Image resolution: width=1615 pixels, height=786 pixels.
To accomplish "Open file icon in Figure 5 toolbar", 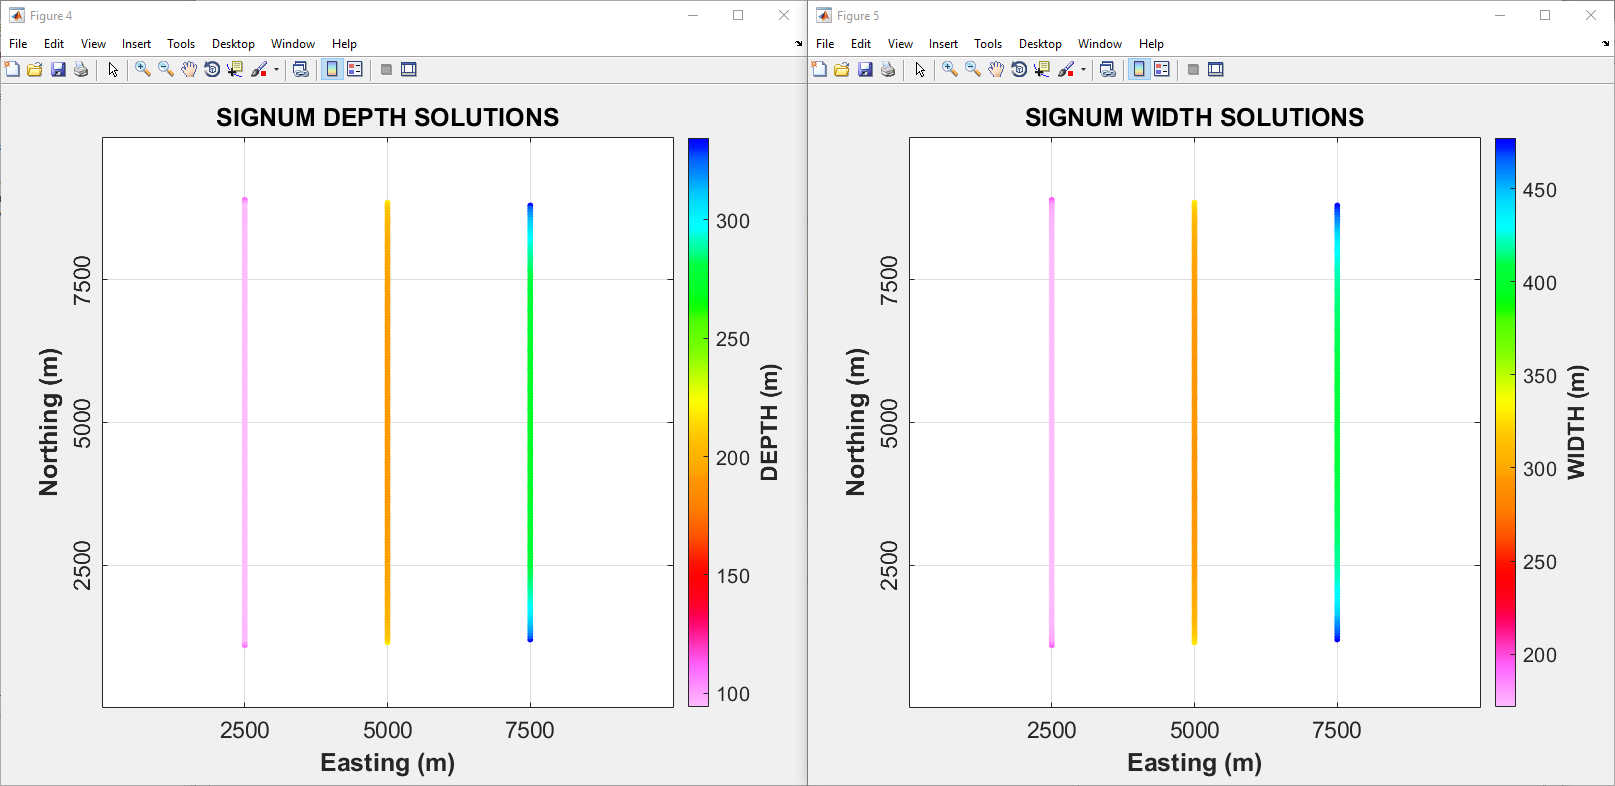I will pyautogui.click(x=842, y=69).
